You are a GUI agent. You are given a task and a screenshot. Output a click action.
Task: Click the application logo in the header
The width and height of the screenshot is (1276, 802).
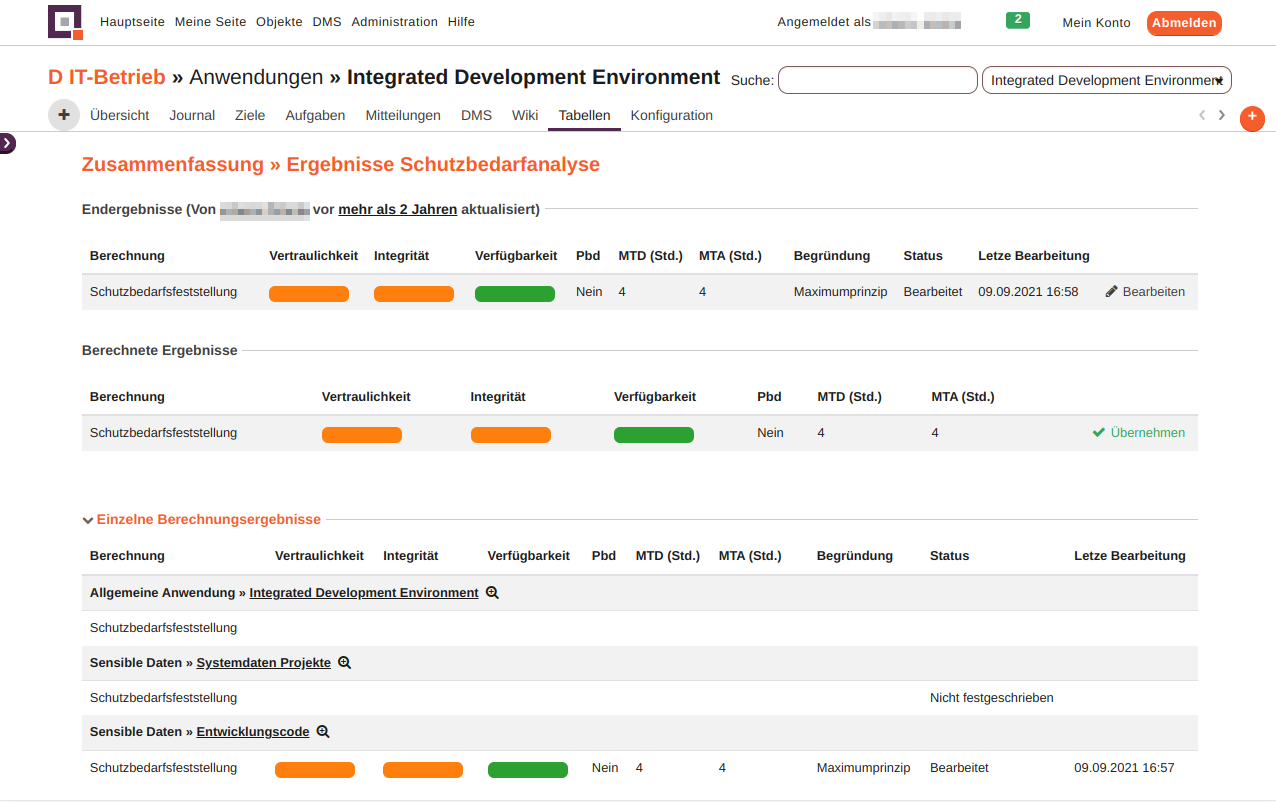(65, 22)
